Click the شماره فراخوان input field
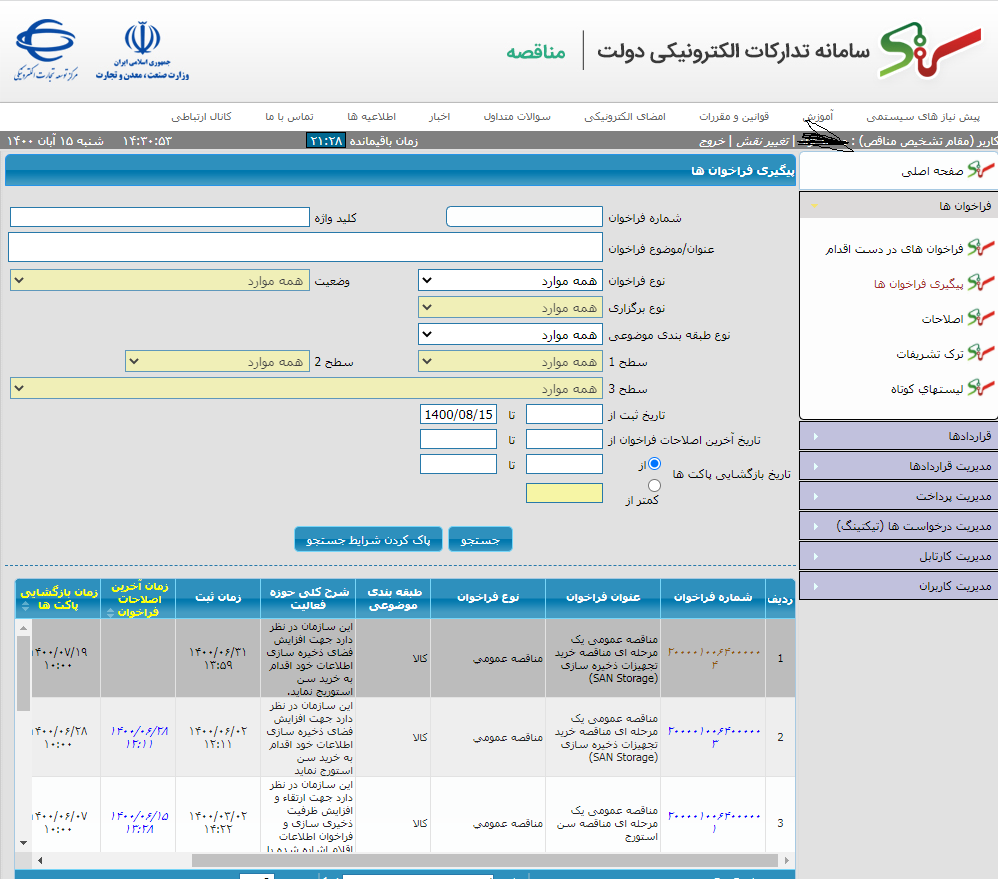Viewport: 998px width, 879px height. point(524,217)
